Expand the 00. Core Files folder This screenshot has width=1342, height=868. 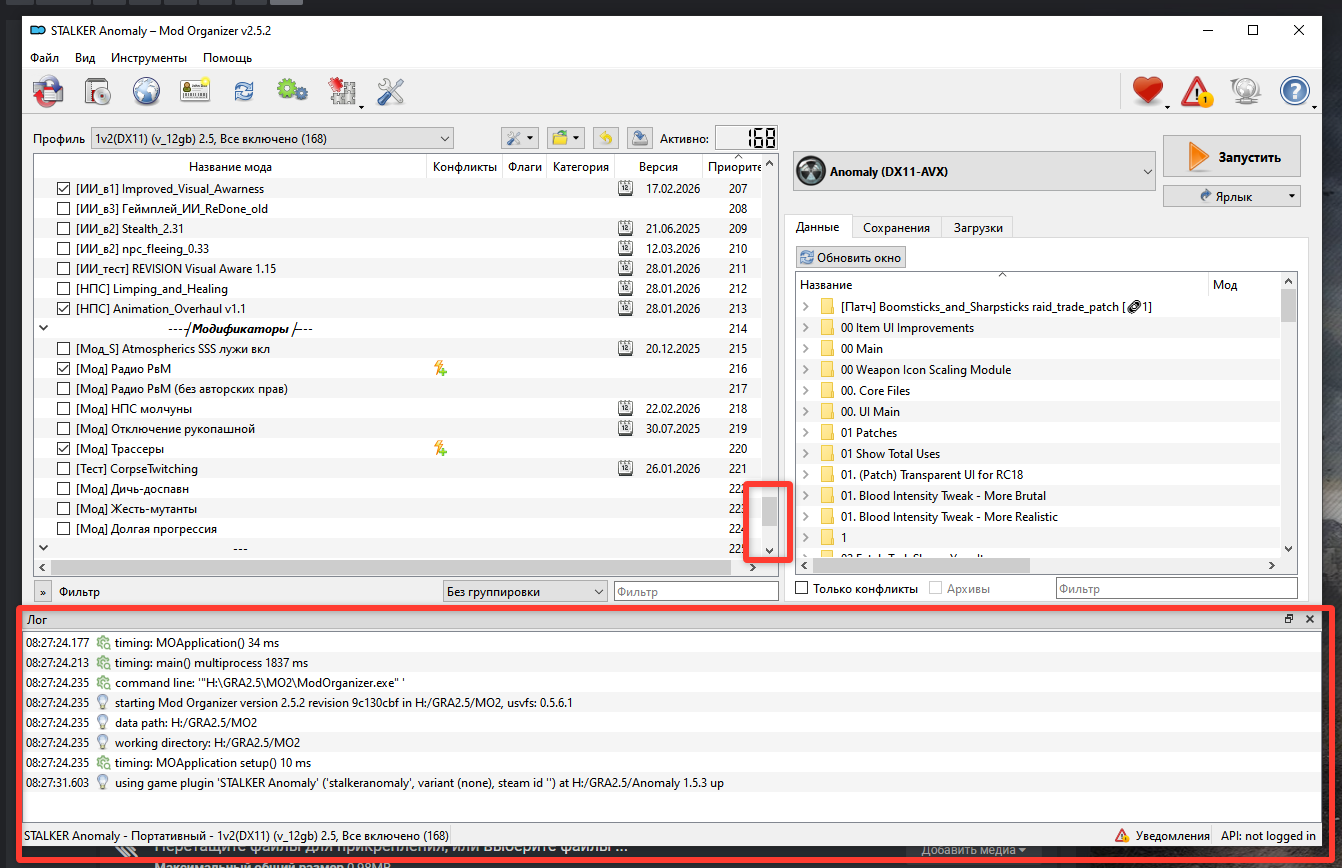point(806,391)
